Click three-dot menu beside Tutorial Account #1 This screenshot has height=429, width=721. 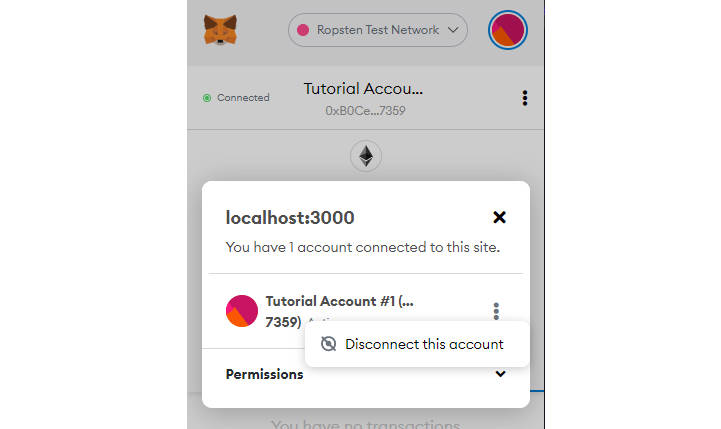point(496,311)
